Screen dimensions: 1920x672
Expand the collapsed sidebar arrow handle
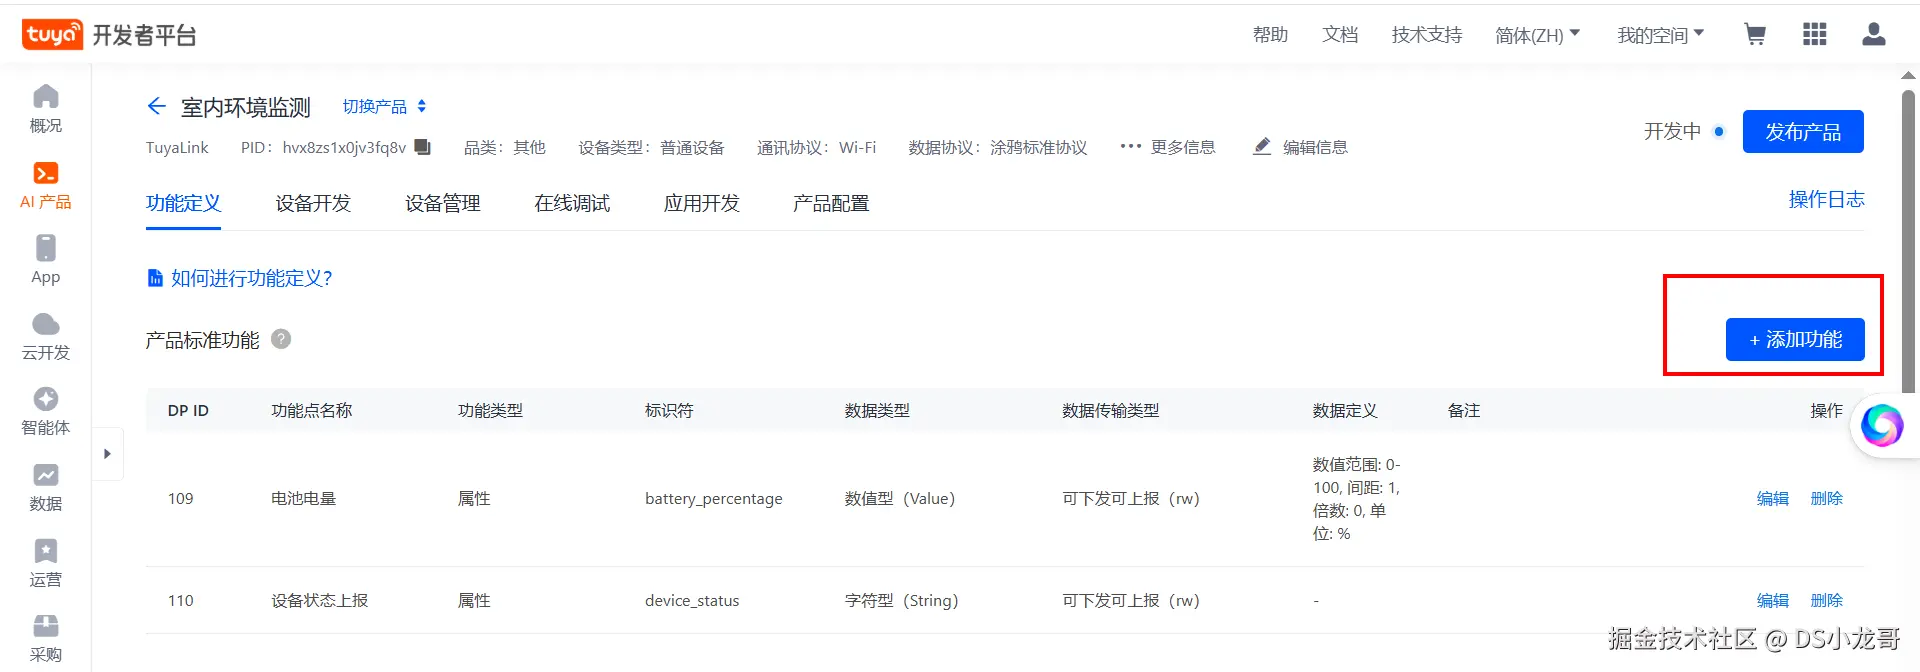pos(107,454)
